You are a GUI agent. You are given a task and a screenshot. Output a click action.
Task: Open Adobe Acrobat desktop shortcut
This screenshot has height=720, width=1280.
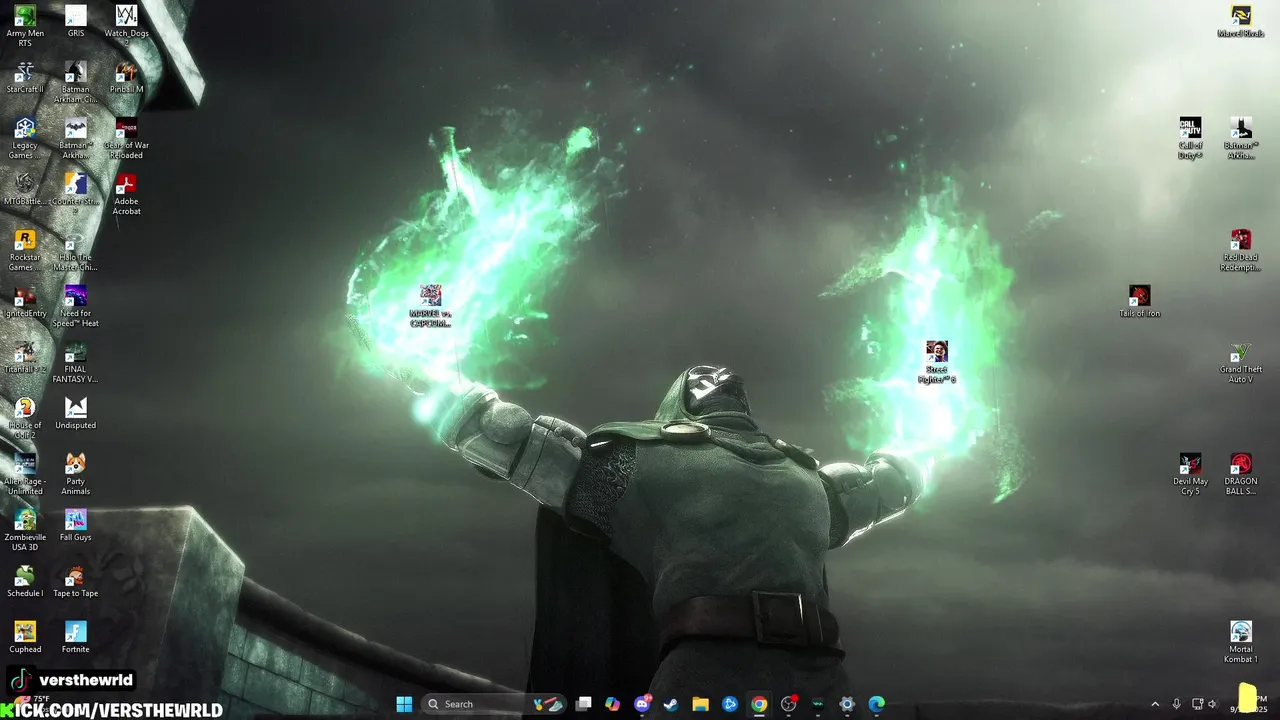coord(126,194)
